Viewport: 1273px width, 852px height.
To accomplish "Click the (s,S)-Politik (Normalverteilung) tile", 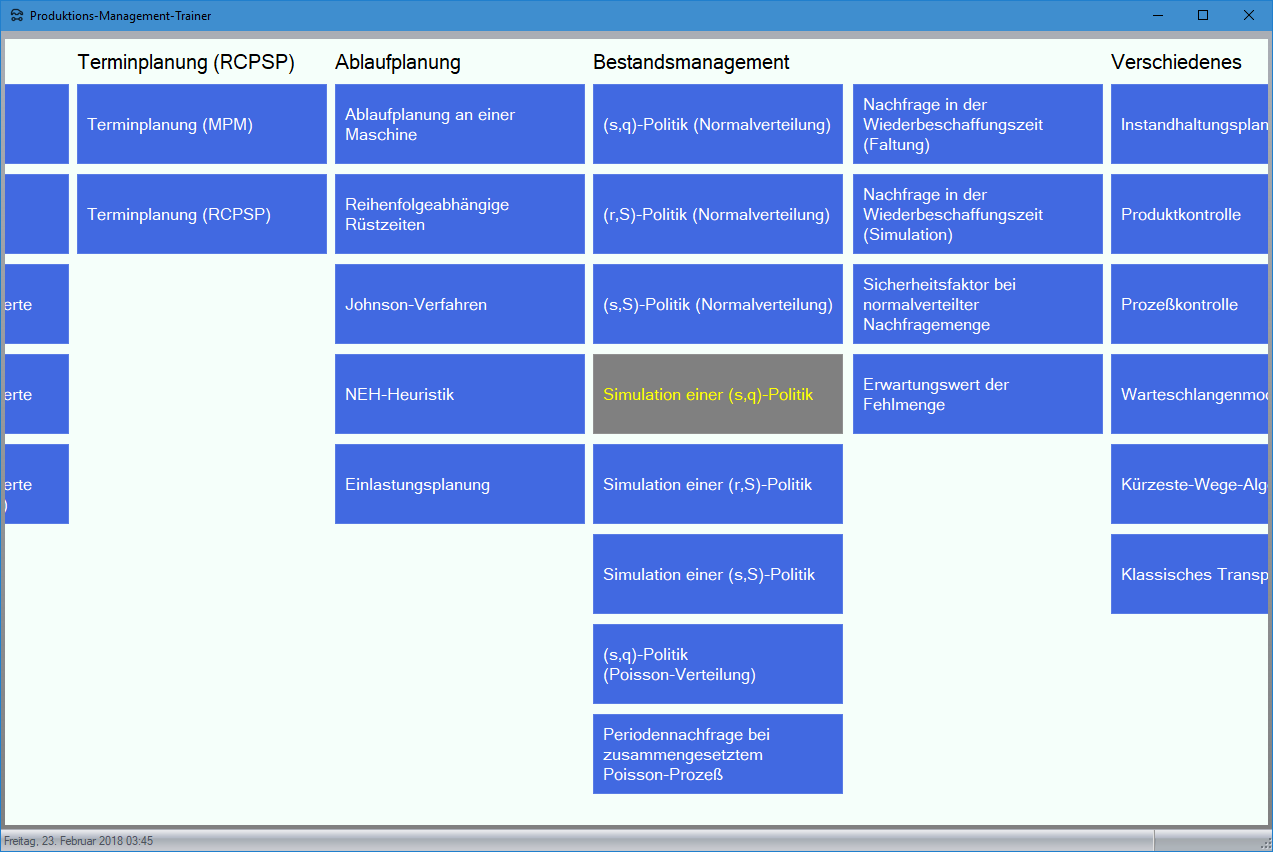I will [x=717, y=304].
